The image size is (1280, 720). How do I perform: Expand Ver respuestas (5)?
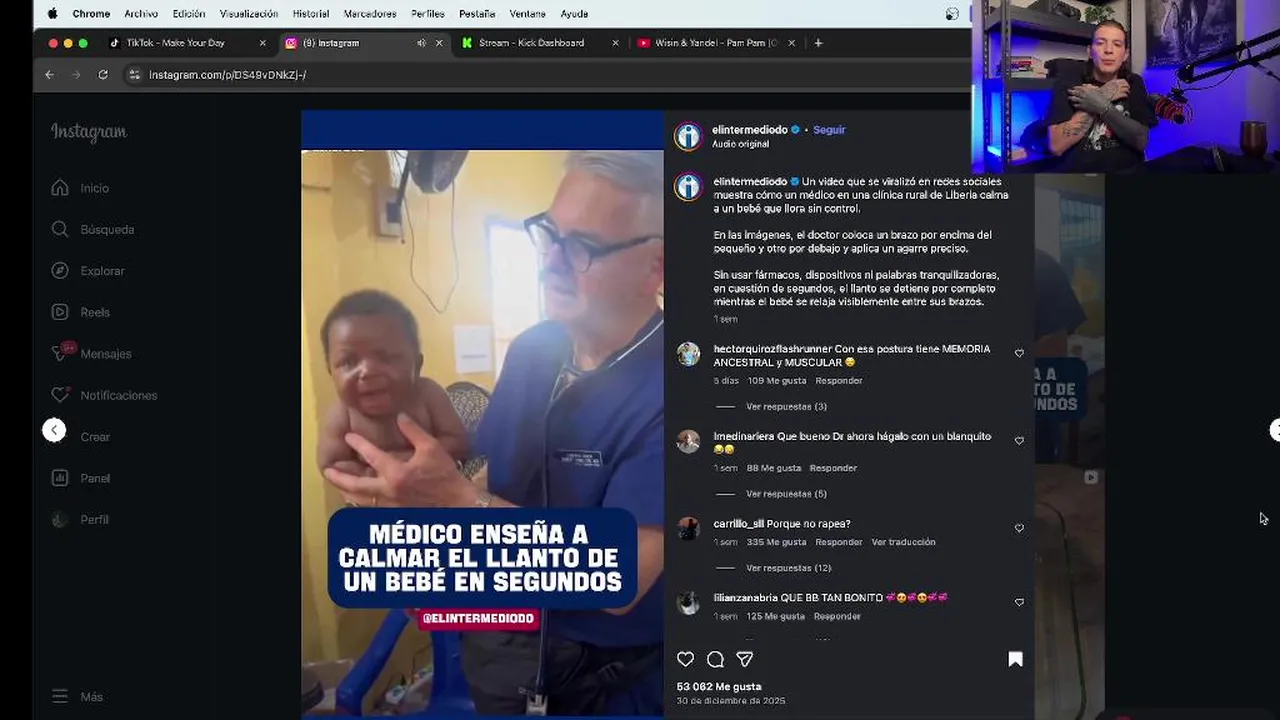coord(786,494)
